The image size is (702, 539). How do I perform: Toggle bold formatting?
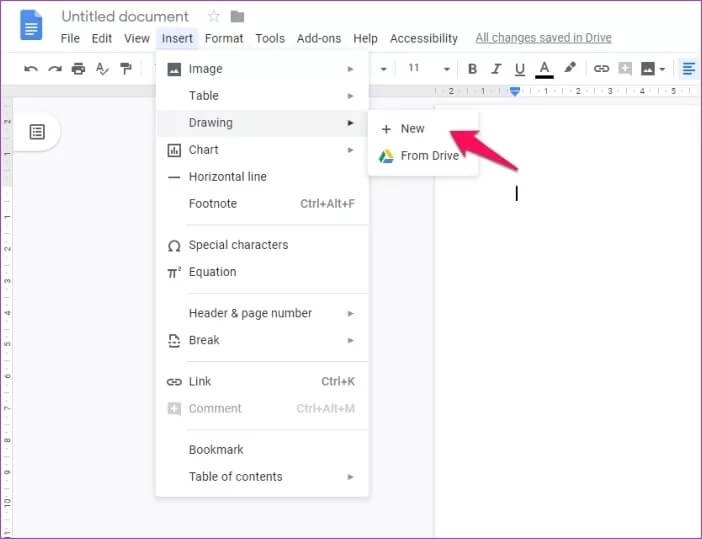coord(472,69)
